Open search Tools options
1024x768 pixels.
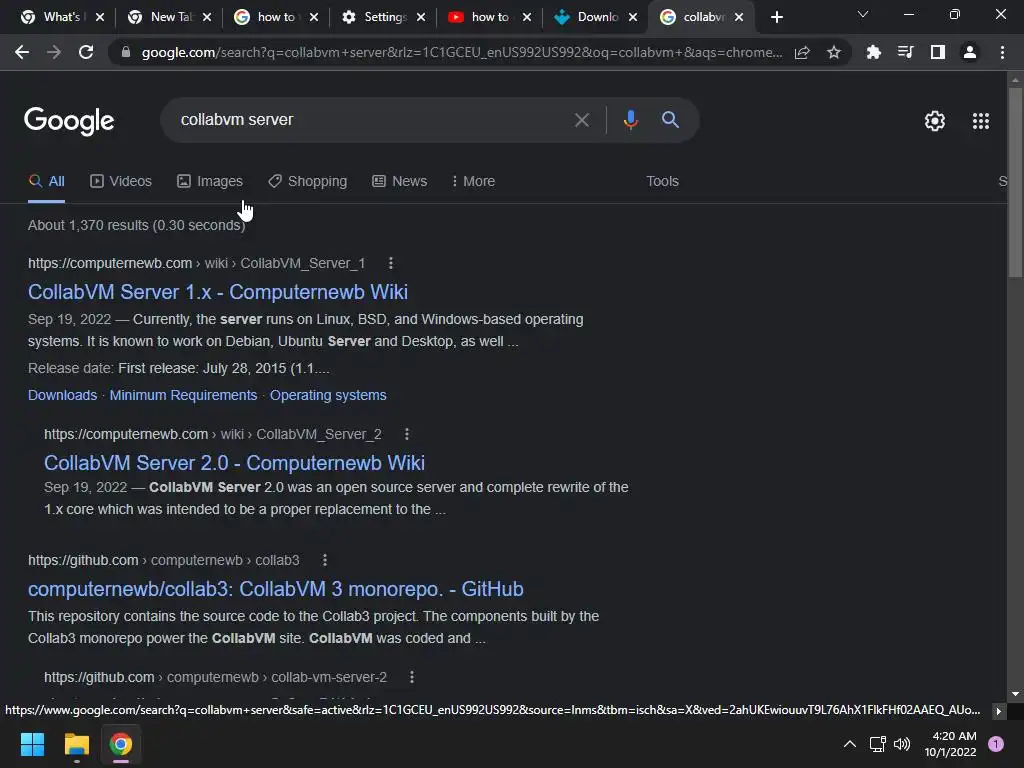point(662,182)
